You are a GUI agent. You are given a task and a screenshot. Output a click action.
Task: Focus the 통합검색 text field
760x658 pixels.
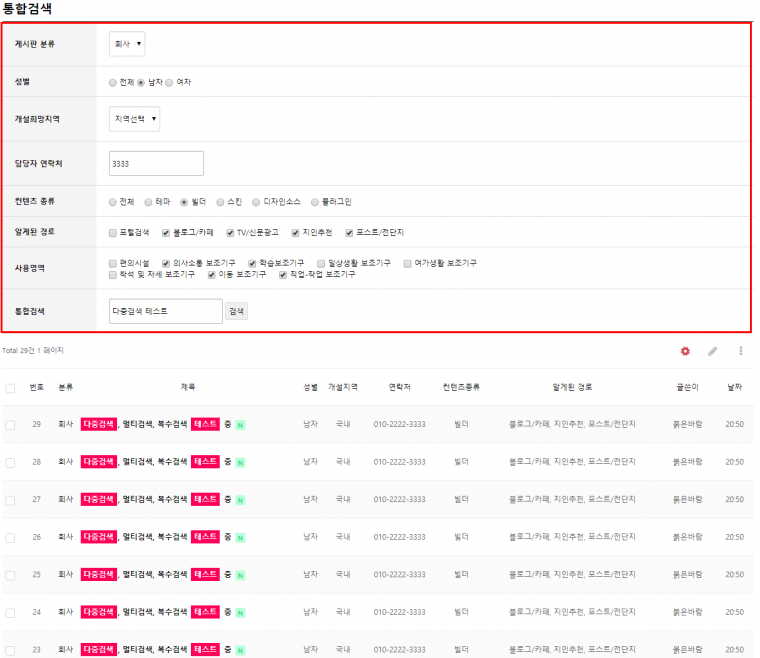click(x=165, y=311)
